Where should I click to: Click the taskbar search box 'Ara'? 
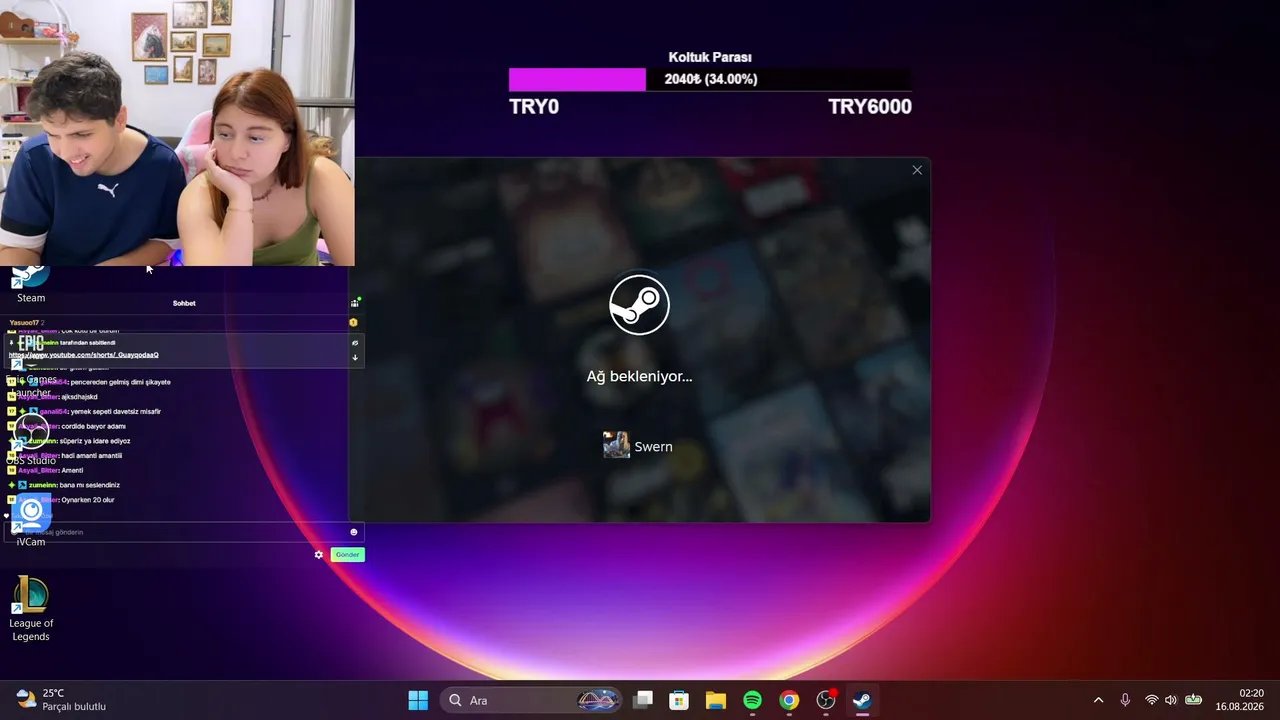[530, 700]
